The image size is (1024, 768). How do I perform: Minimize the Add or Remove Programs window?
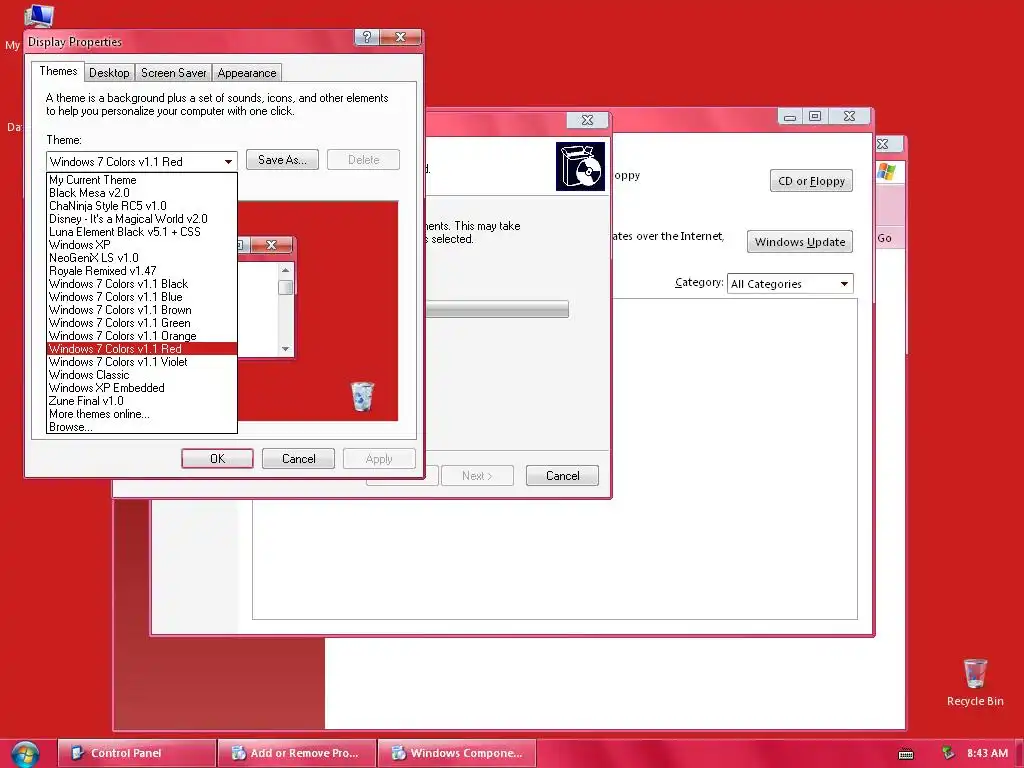pyautogui.click(x=790, y=116)
